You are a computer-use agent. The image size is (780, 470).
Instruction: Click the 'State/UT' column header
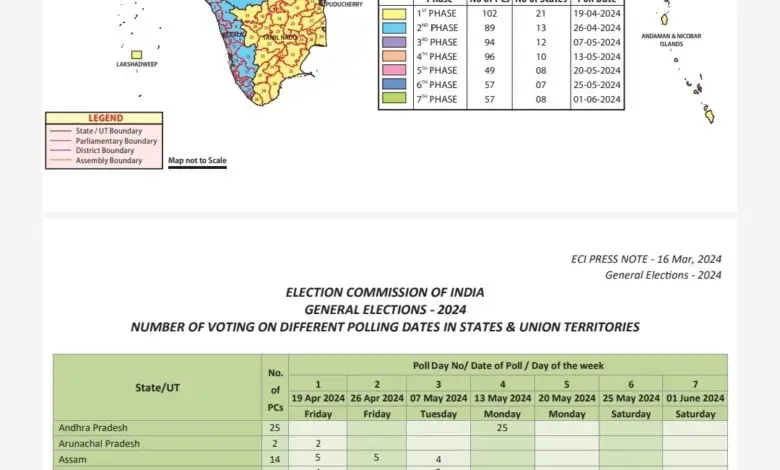[x=157, y=388]
